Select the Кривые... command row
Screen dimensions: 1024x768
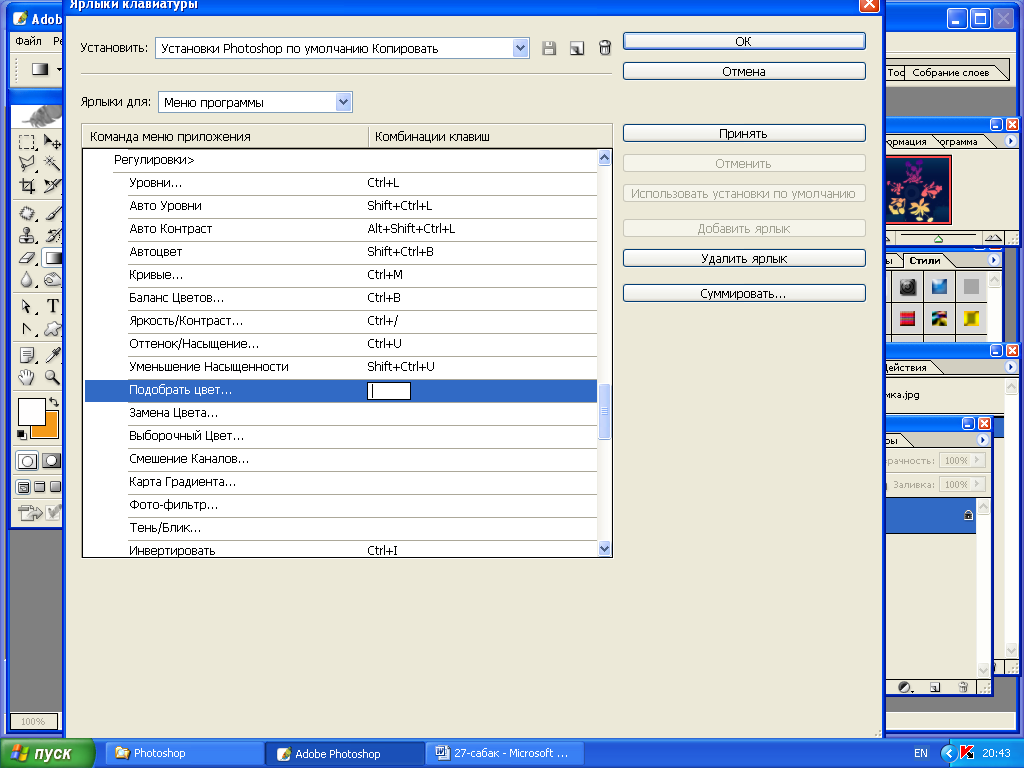(340, 275)
